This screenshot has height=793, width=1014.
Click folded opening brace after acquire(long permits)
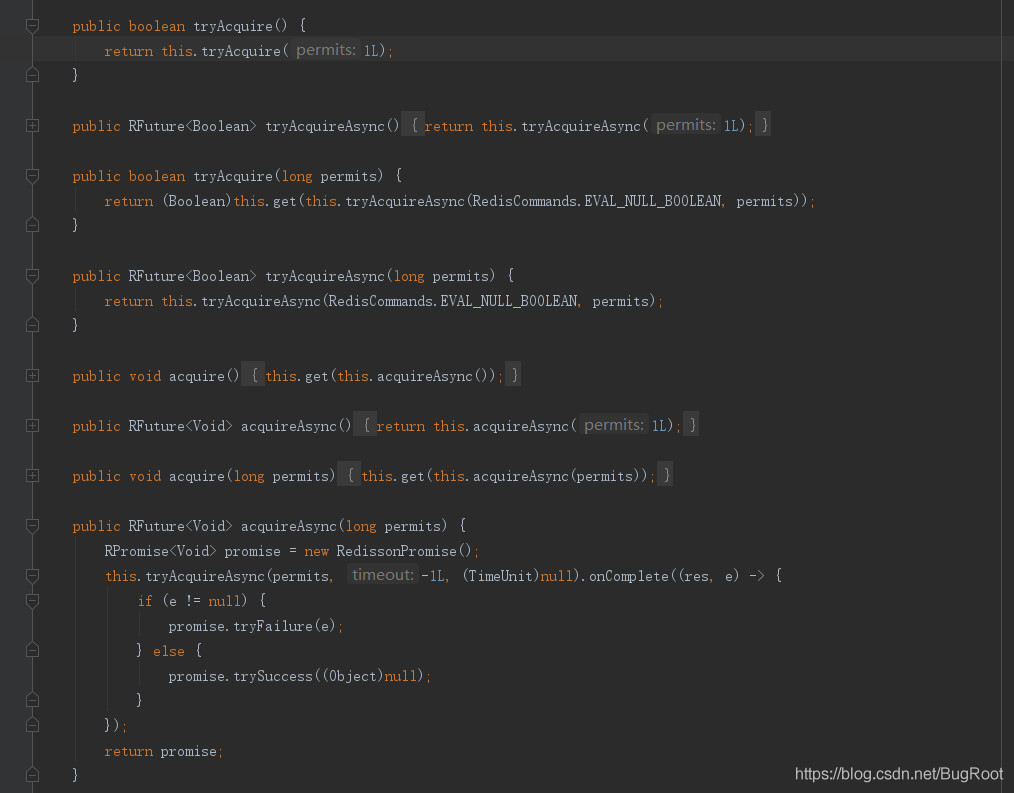349,475
